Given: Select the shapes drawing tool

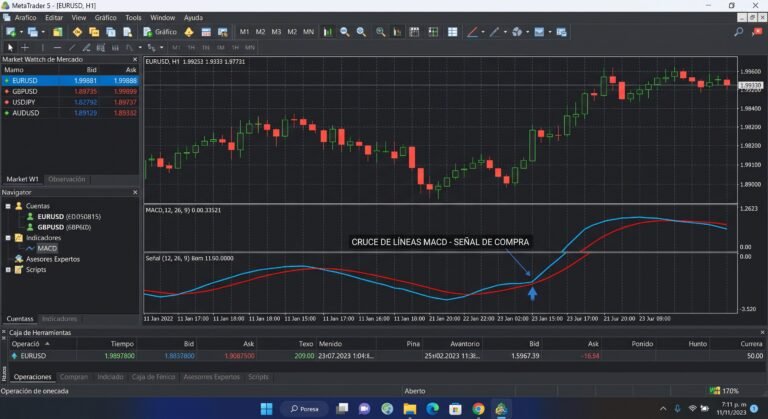Looking at the screenshot, I should pyautogui.click(x=517, y=32).
